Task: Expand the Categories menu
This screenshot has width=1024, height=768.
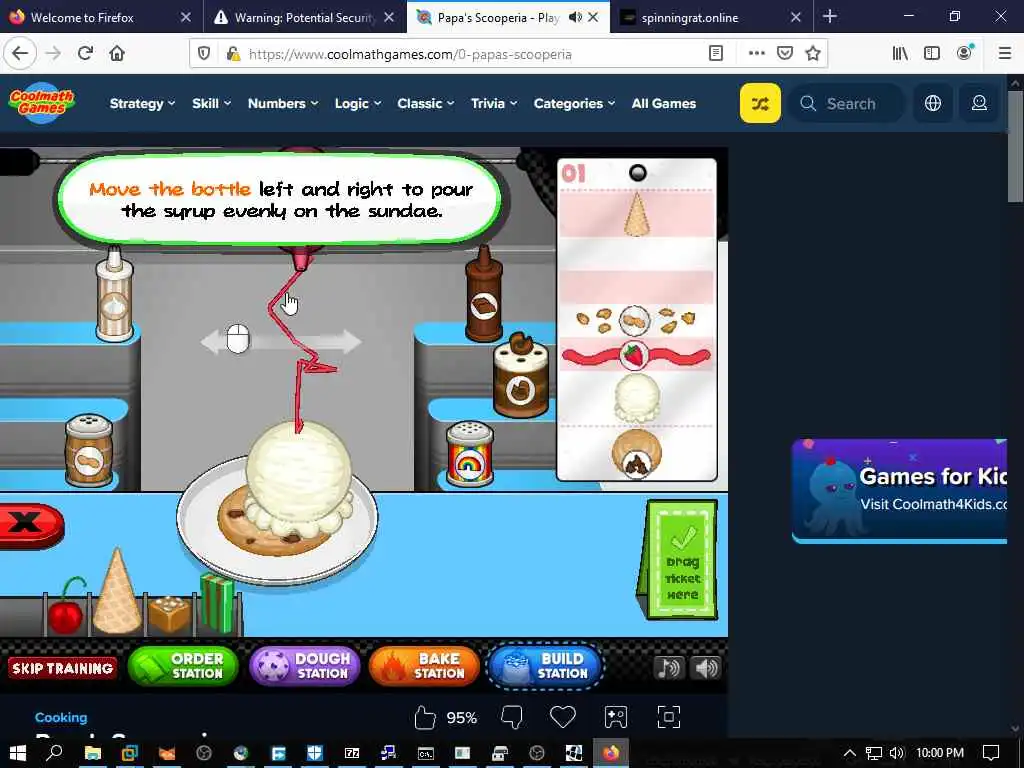Action: (574, 103)
